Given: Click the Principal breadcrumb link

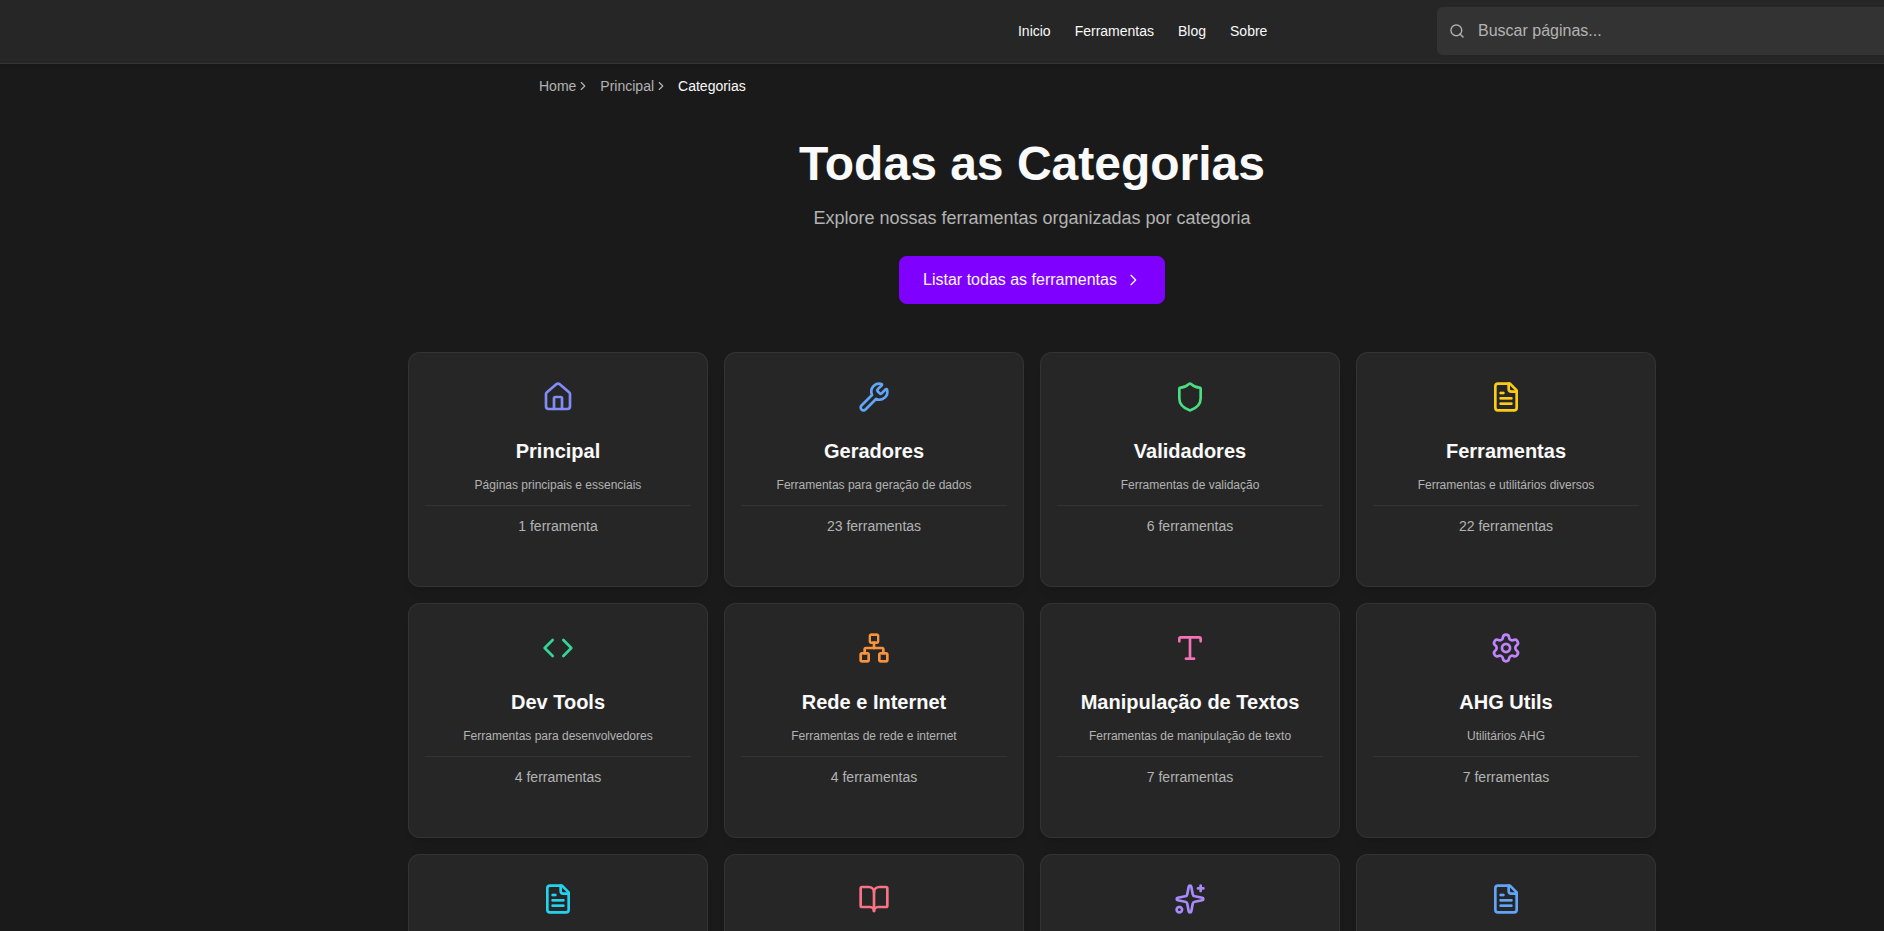Looking at the screenshot, I should [x=627, y=86].
